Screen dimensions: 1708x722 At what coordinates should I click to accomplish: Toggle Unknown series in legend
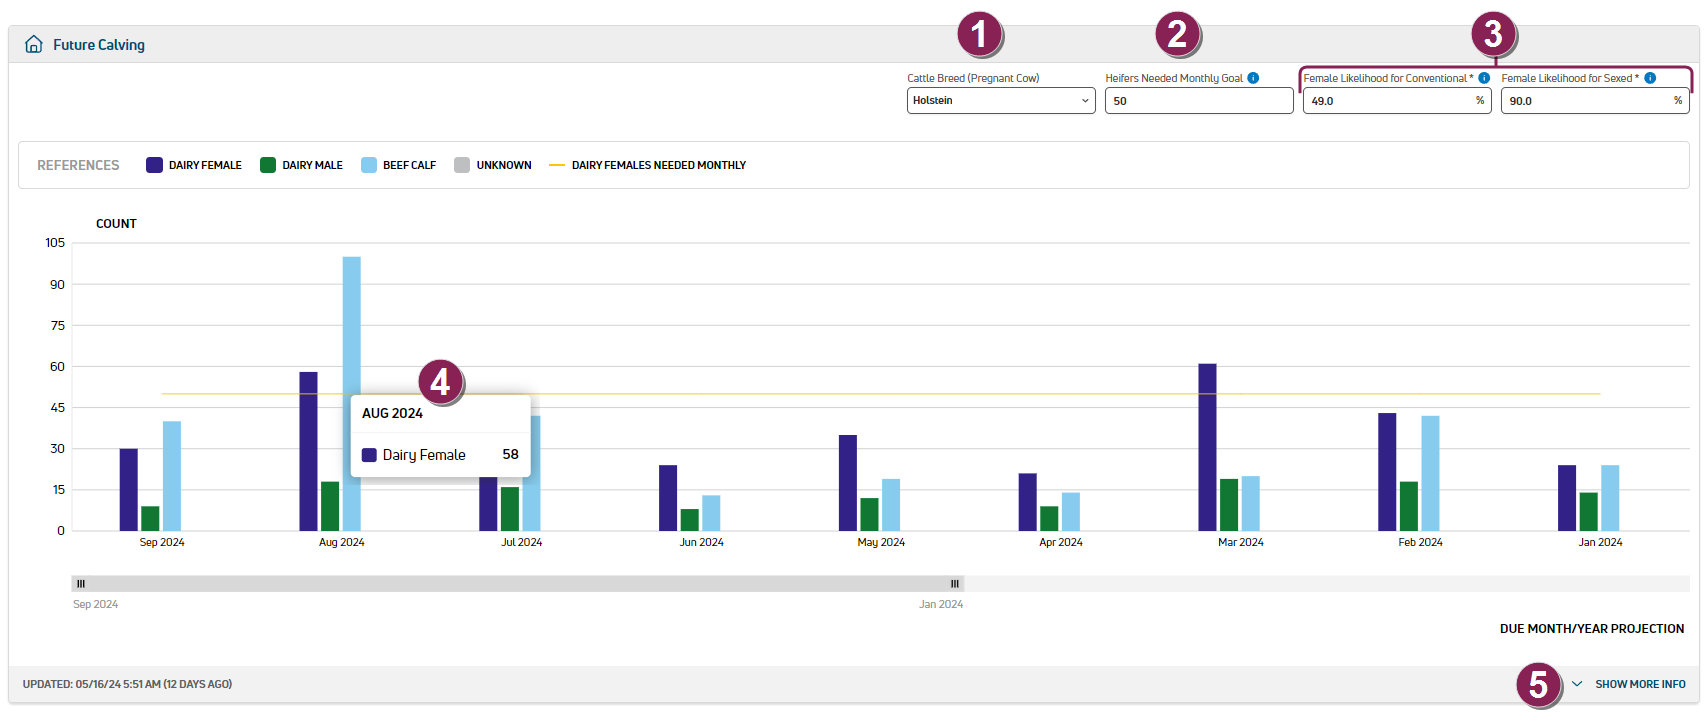[492, 165]
